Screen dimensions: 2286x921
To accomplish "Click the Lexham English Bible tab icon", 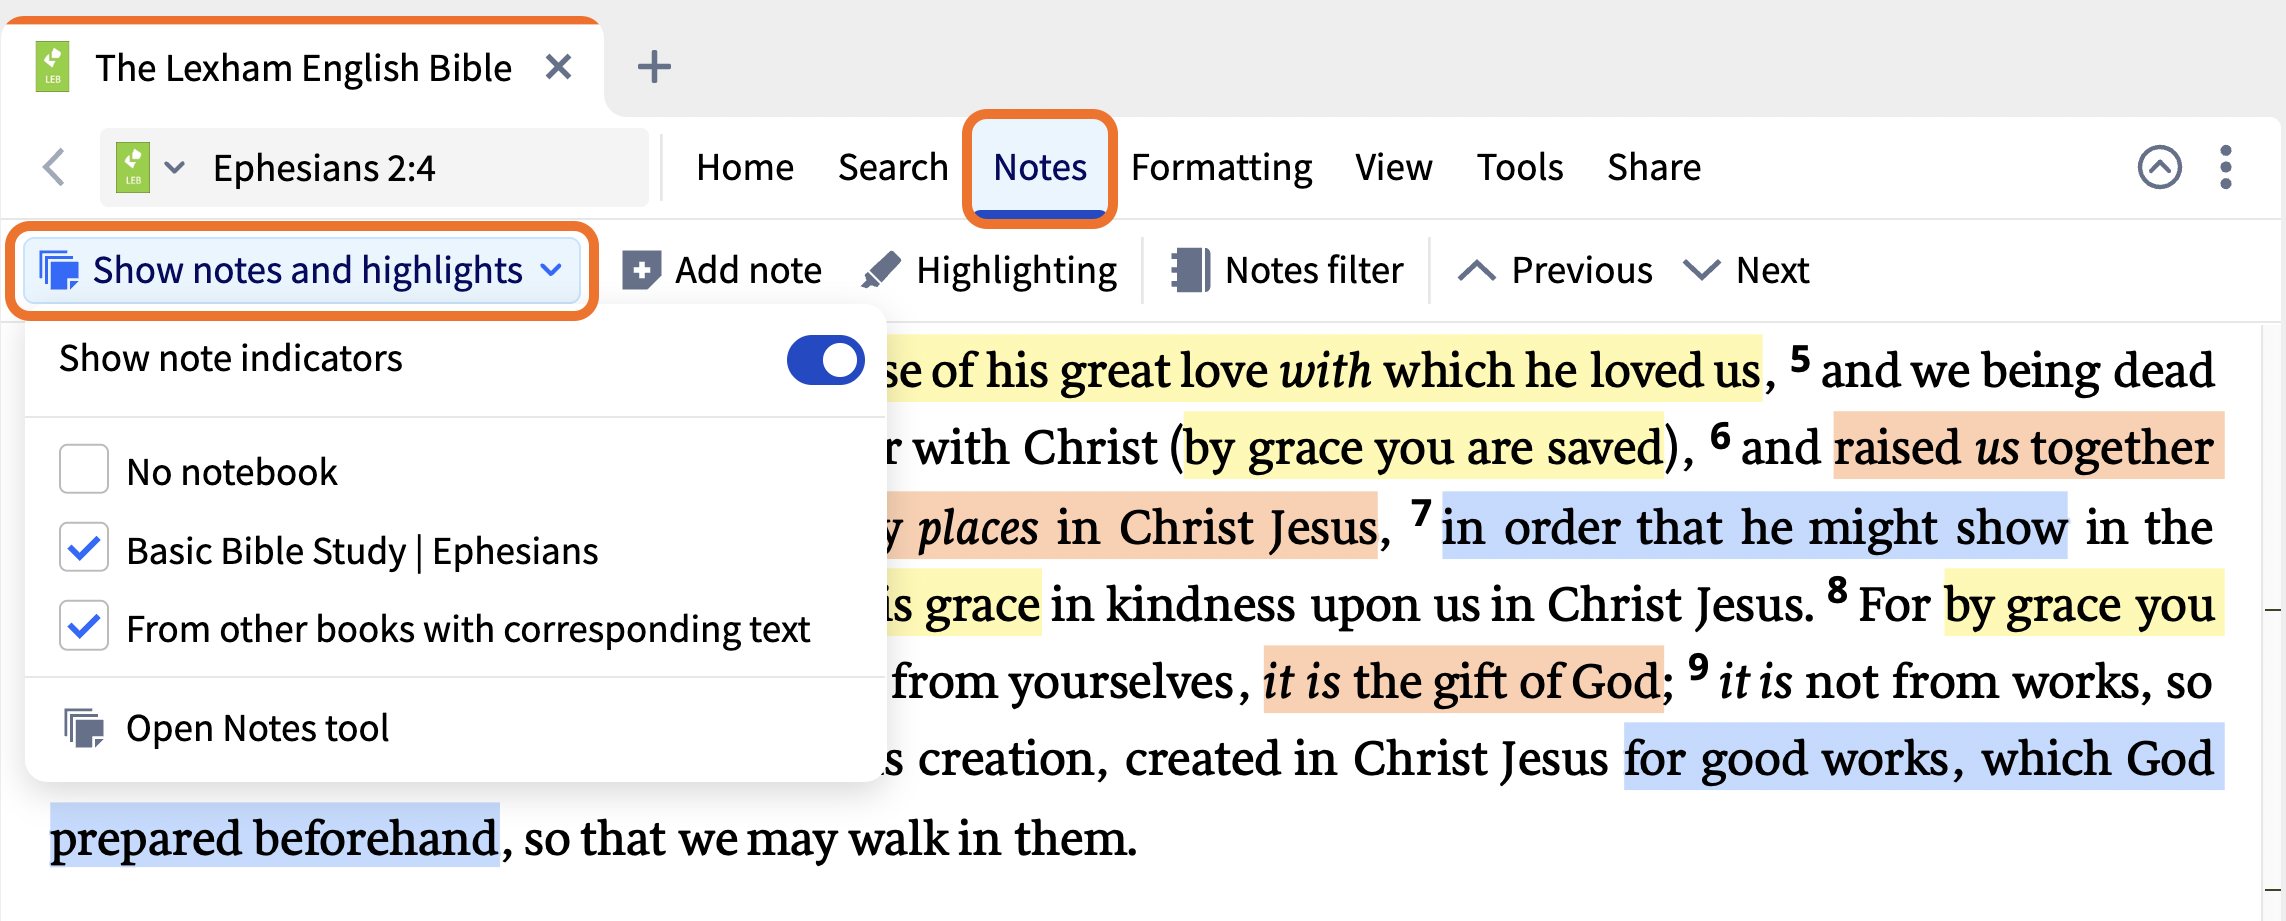I will (x=53, y=67).
